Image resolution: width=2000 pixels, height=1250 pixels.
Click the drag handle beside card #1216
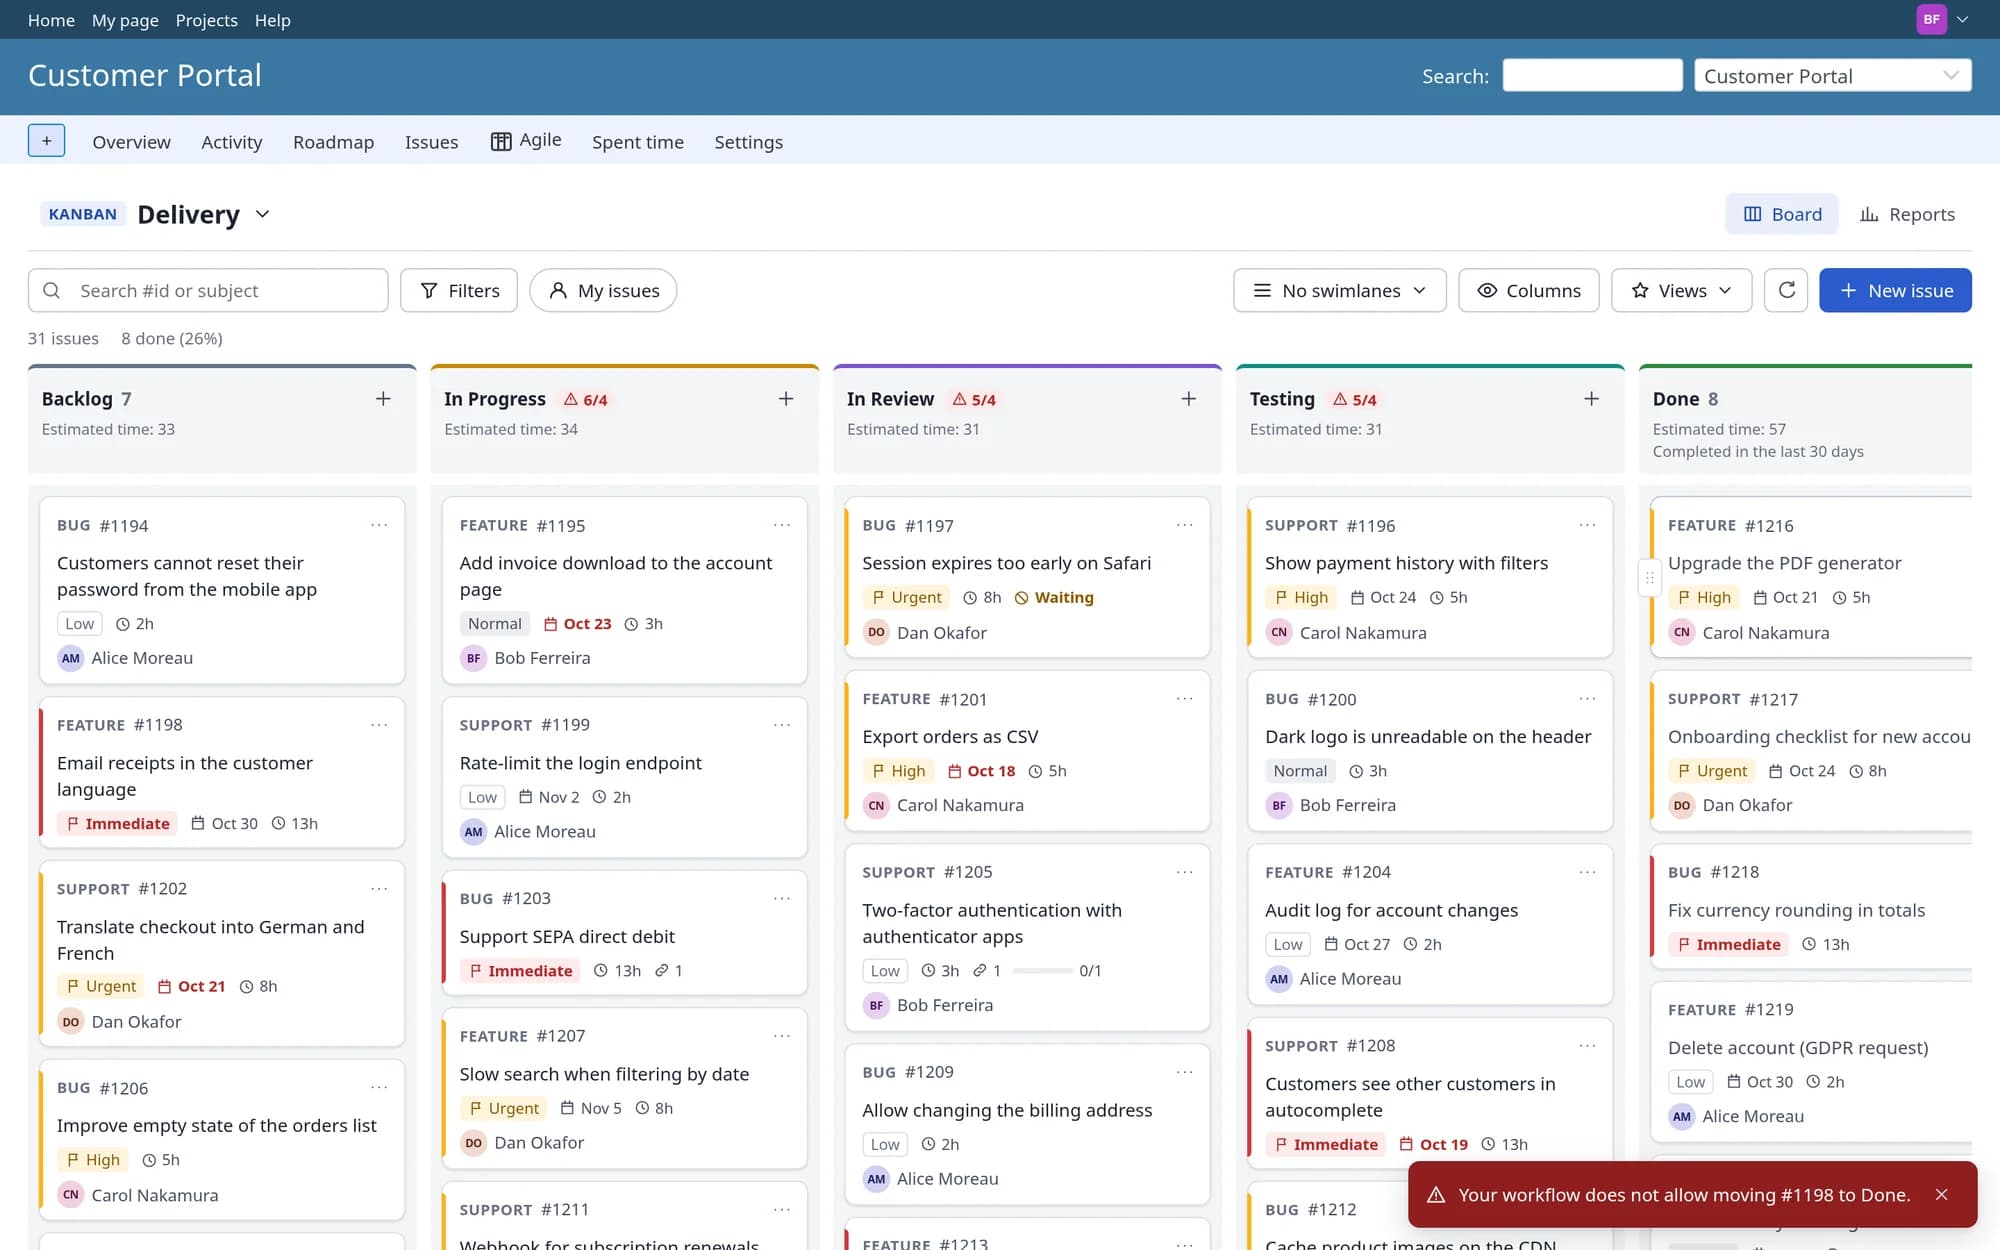[1649, 578]
